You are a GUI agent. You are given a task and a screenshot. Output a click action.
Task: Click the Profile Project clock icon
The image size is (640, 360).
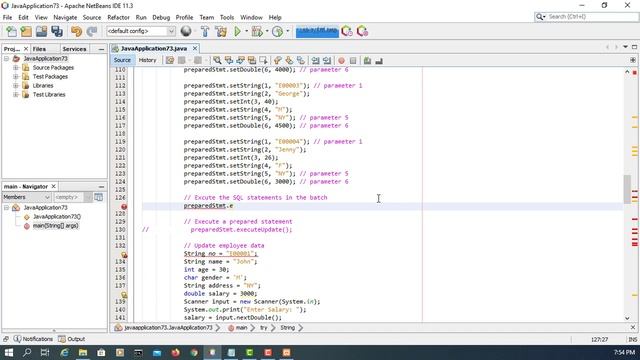pyautogui.click(x=278, y=31)
